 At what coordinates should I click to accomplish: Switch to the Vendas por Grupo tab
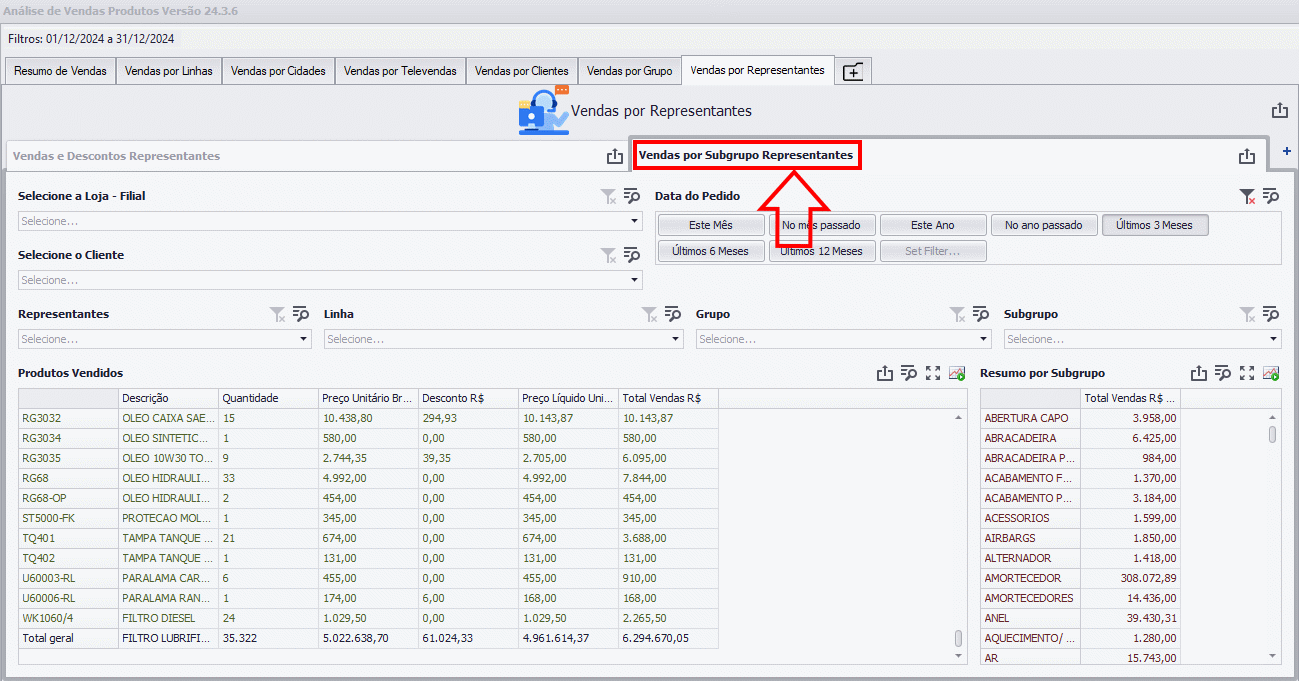[x=629, y=71]
